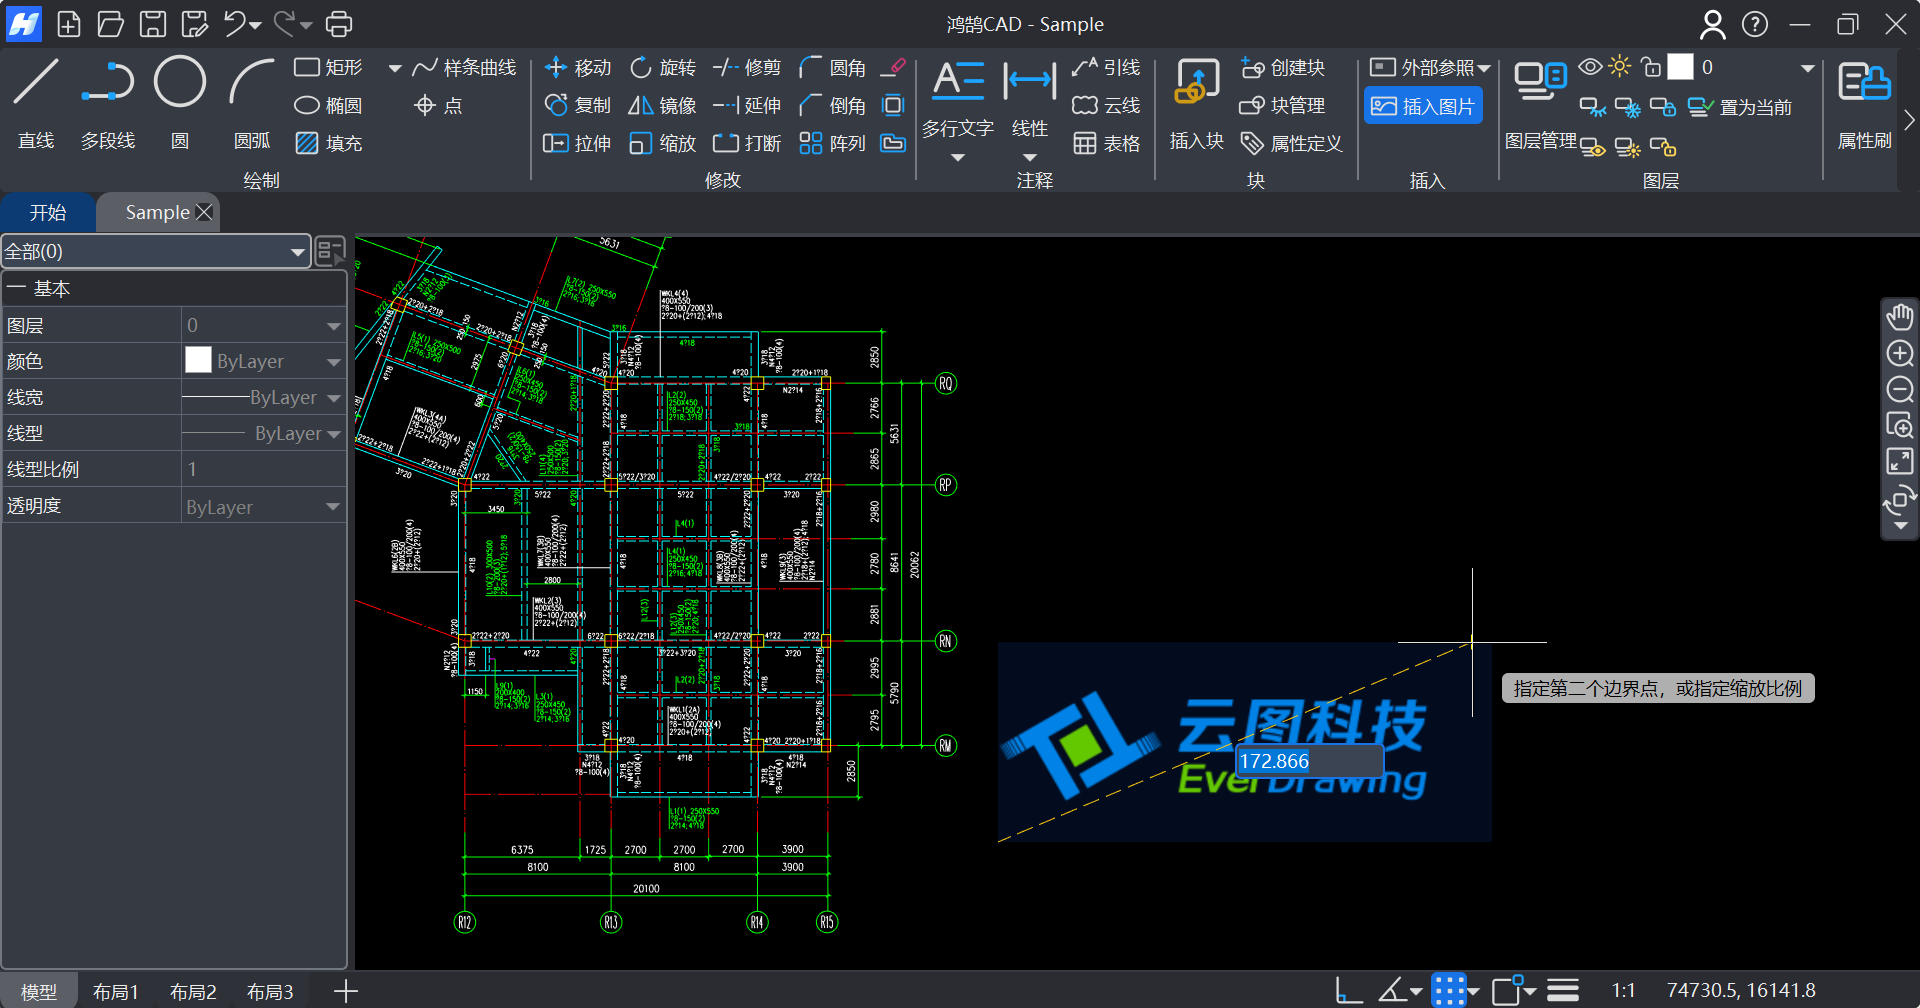Switch to the 布局1 layout tab

click(x=116, y=991)
